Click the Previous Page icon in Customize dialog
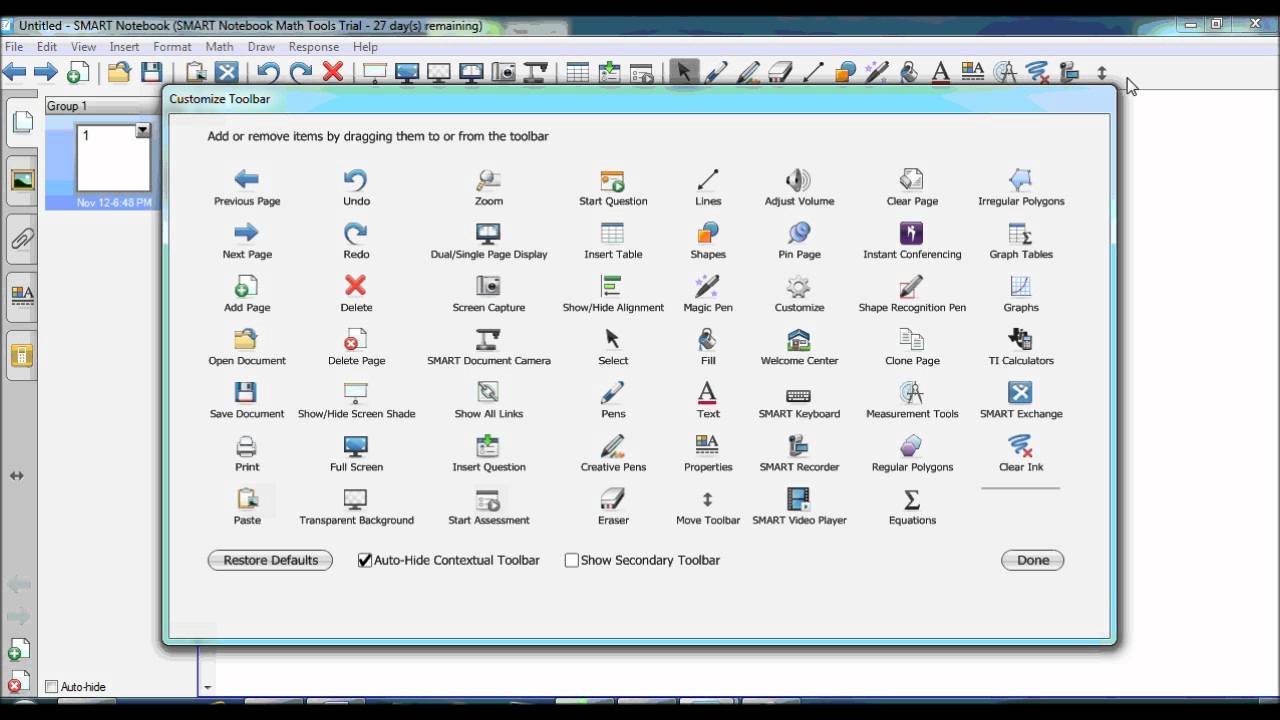 pos(246,180)
